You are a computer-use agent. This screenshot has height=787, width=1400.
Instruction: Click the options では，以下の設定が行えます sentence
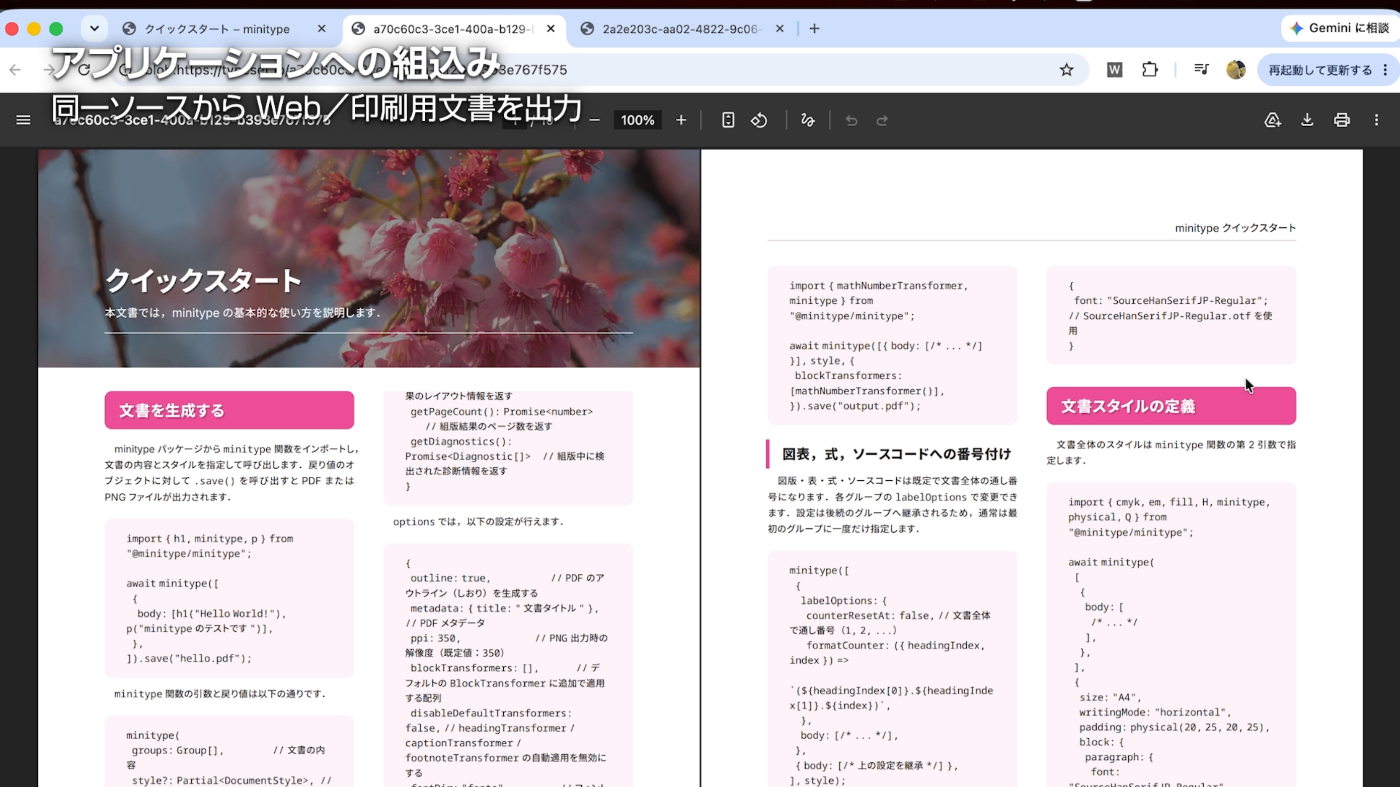coord(478,521)
